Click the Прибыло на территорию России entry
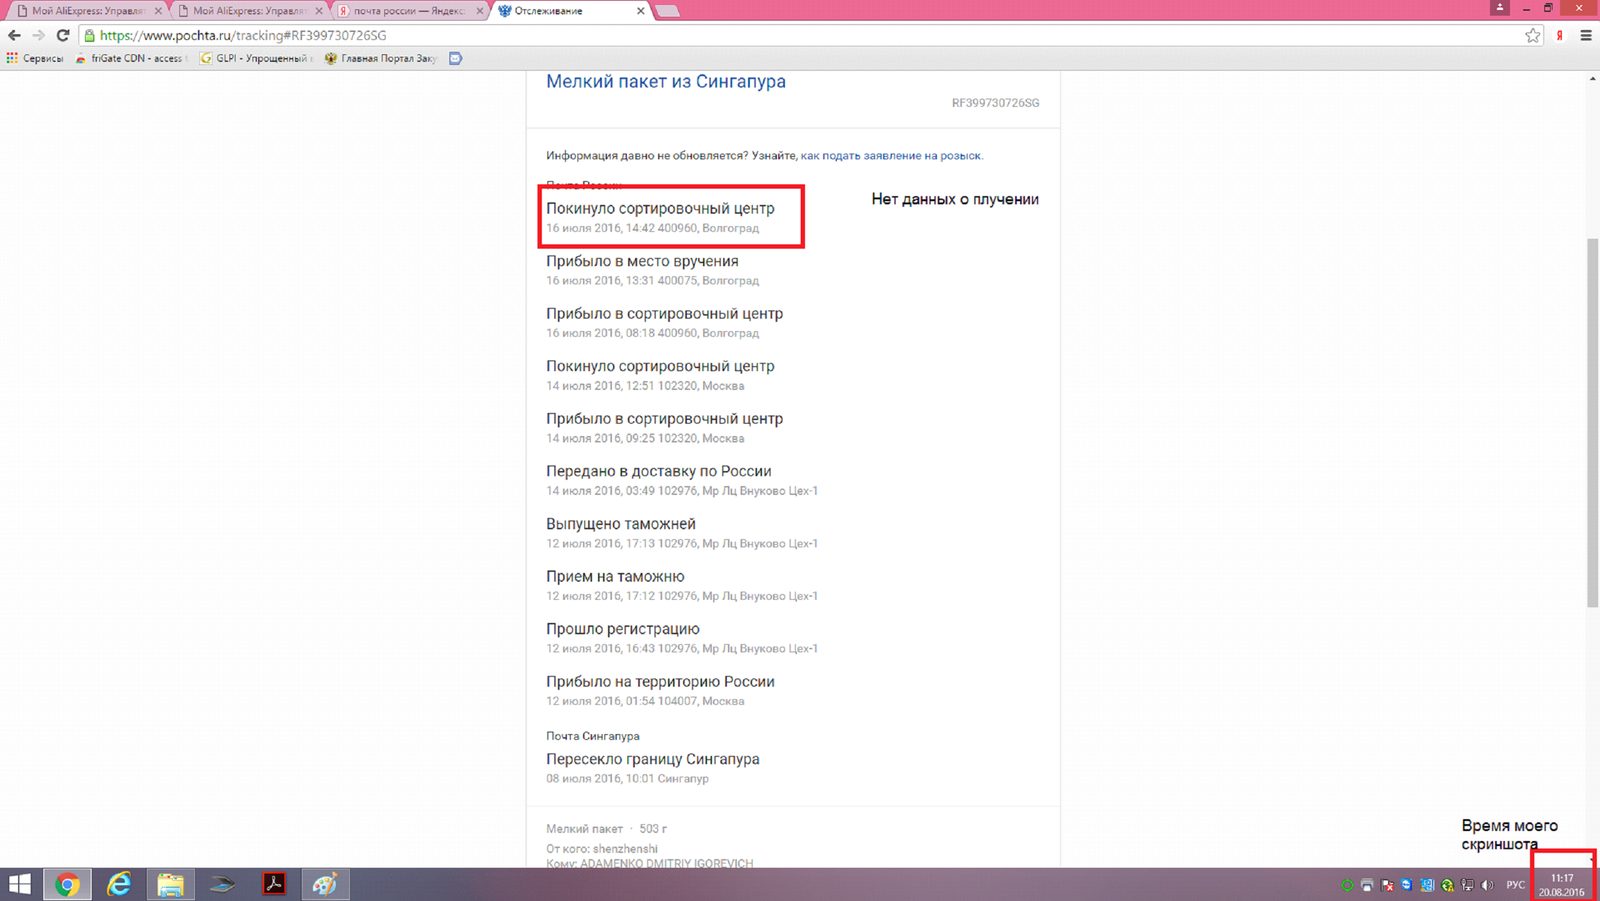The width and height of the screenshot is (1600, 901). coord(660,682)
